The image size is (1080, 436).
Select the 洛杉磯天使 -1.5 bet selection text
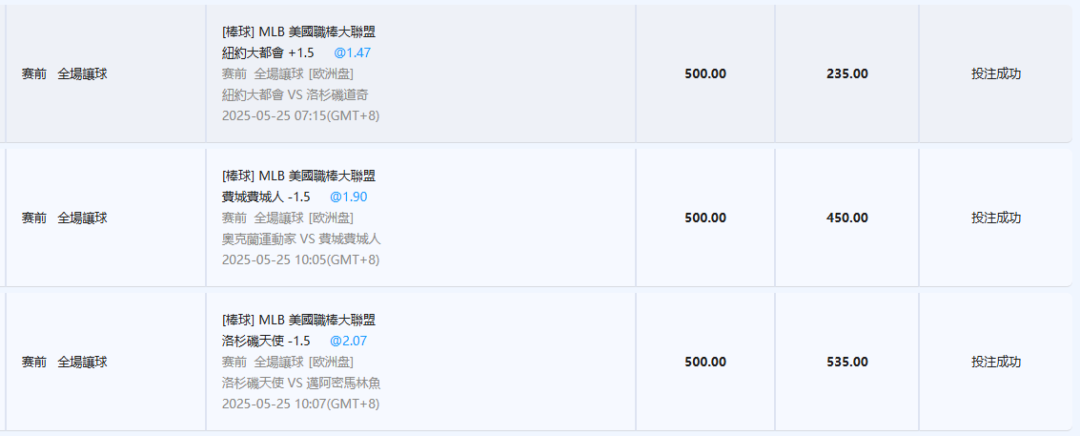tap(266, 341)
